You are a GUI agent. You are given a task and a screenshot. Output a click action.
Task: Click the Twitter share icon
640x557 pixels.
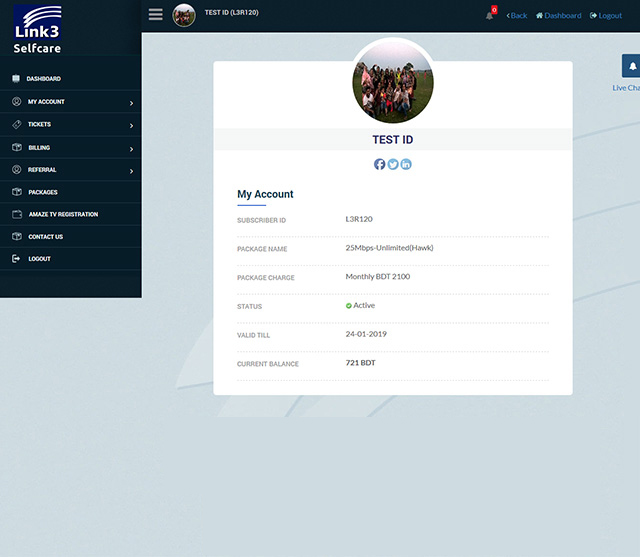[x=393, y=164]
